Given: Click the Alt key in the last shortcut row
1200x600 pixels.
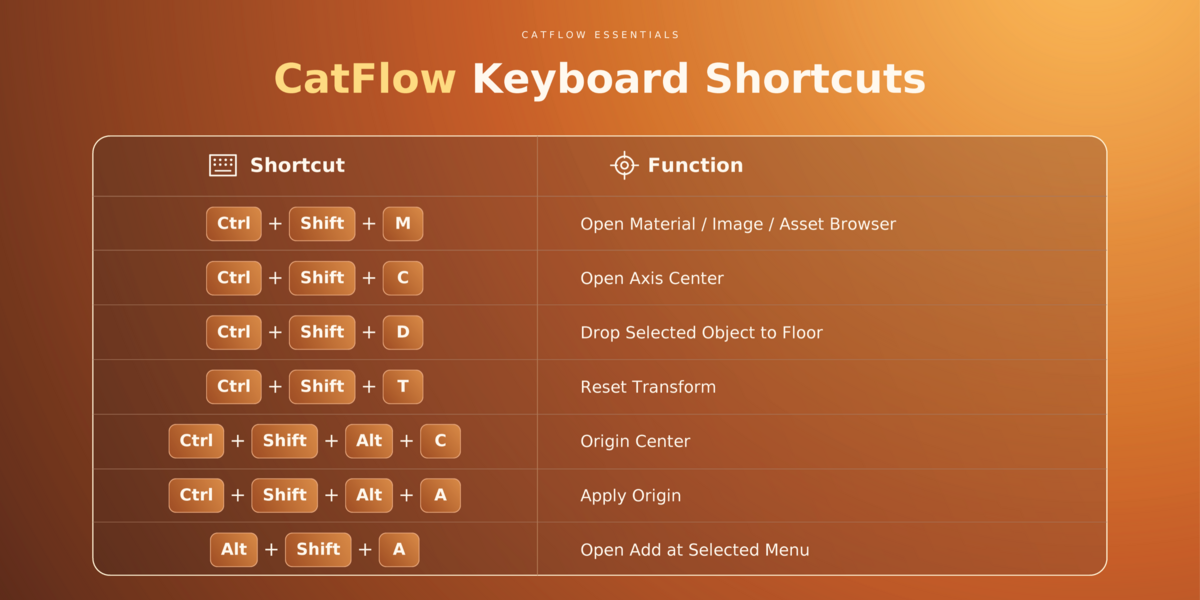Looking at the screenshot, I should [x=234, y=549].
